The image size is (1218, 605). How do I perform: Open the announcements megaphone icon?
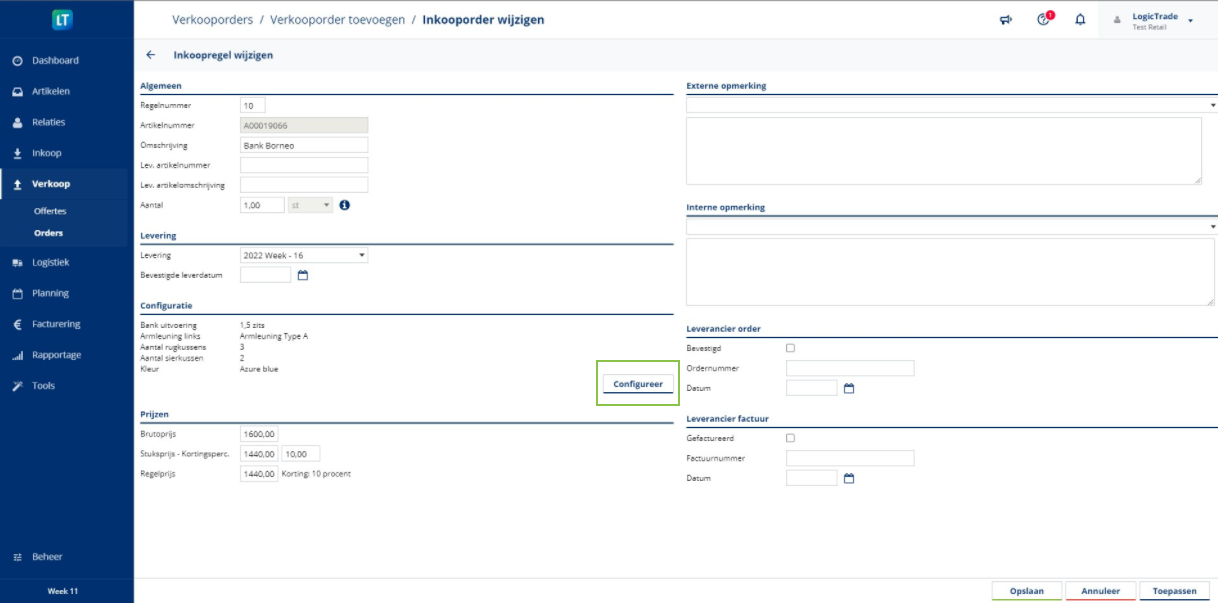pyautogui.click(x=1006, y=19)
